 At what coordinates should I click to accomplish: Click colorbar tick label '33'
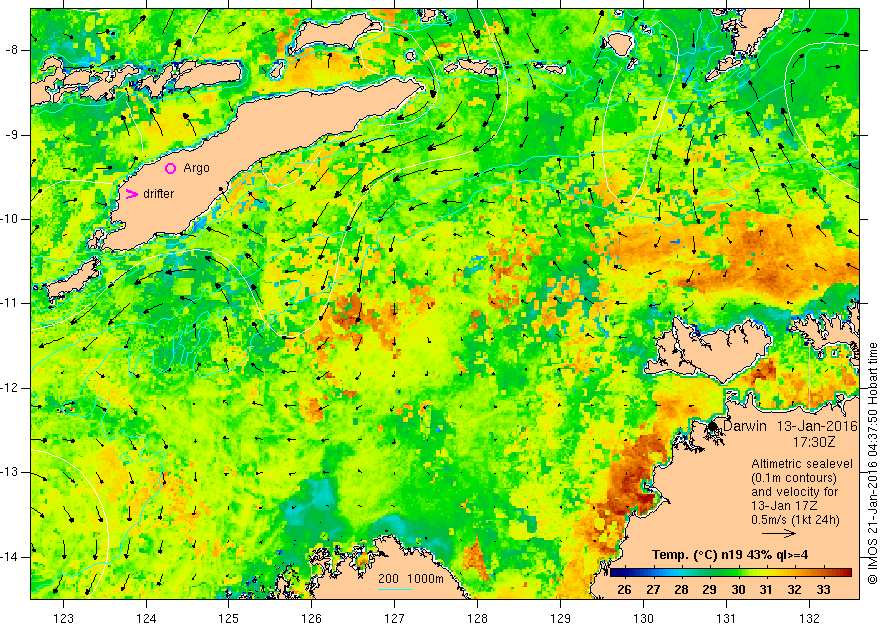click(x=823, y=590)
